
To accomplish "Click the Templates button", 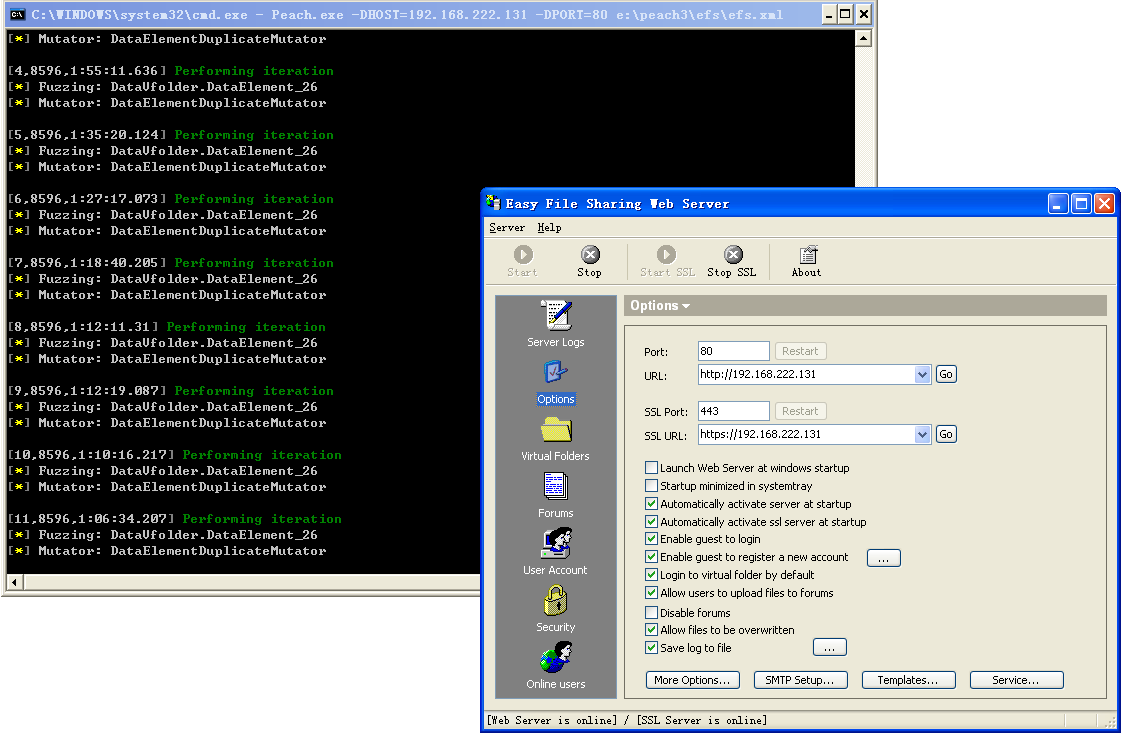I will 908,680.
